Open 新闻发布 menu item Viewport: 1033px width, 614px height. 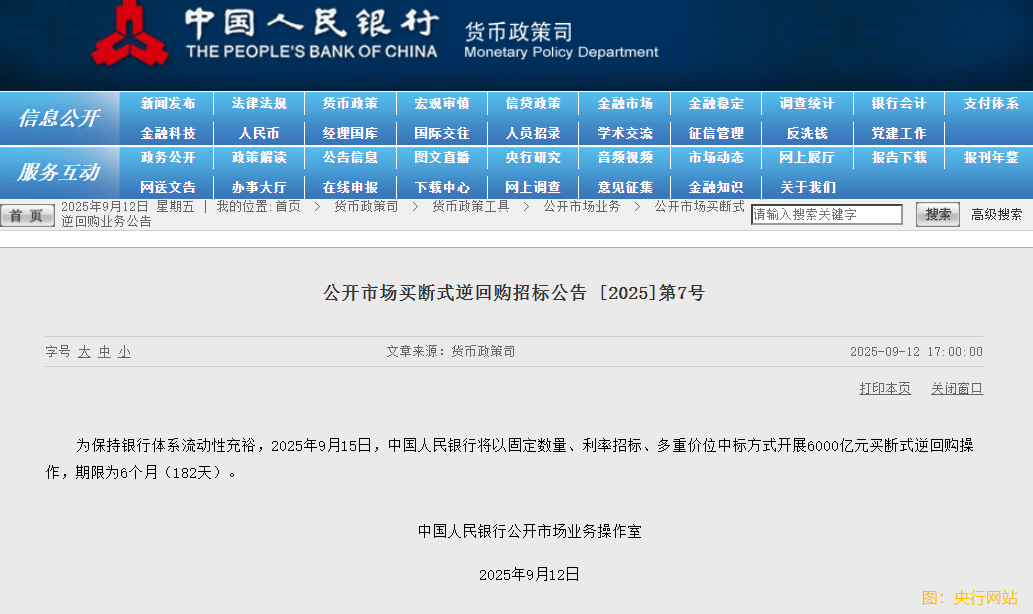pos(168,103)
